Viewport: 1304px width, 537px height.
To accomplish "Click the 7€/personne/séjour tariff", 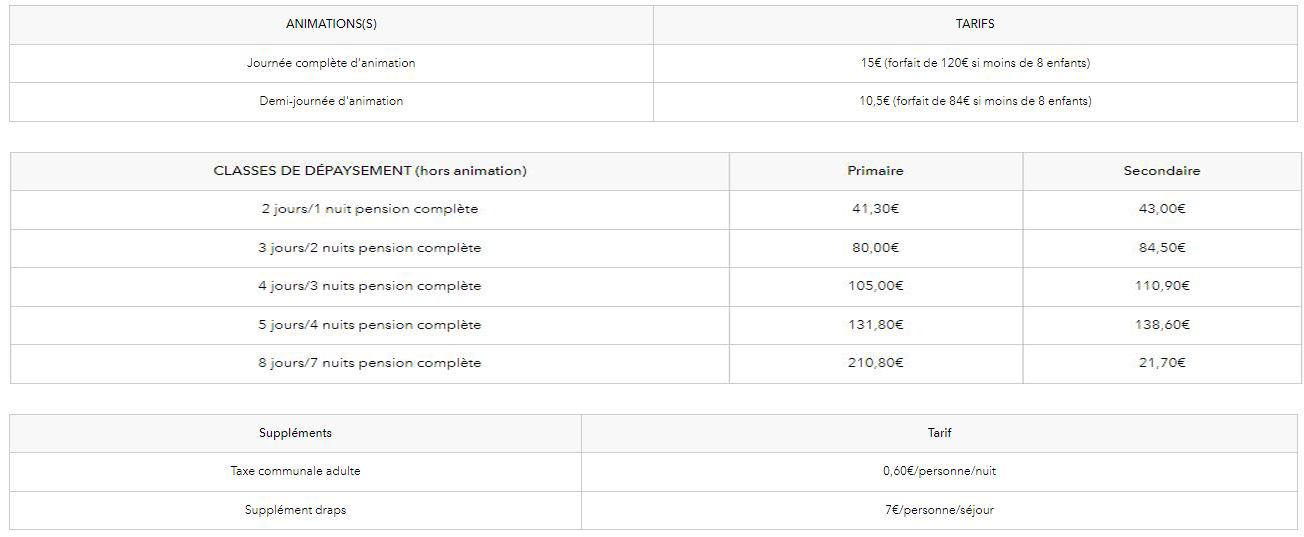I will [939, 510].
